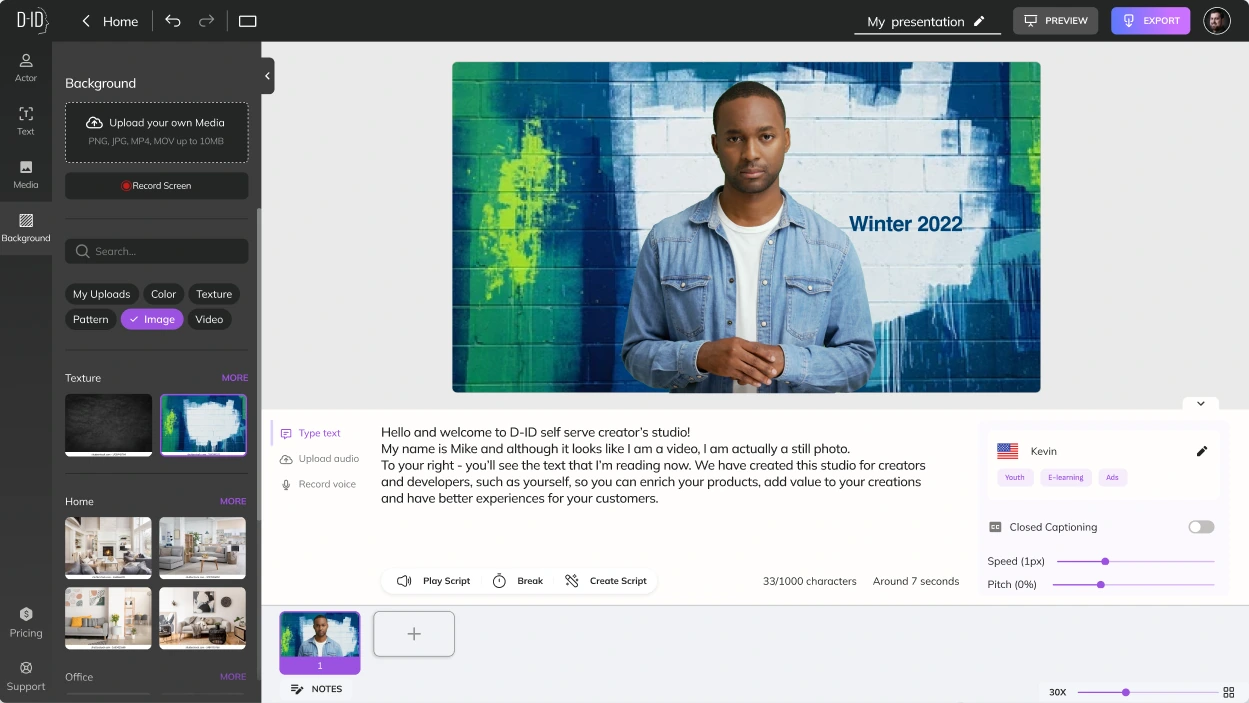Filter by My Uploads
Image resolution: width=1249 pixels, height=703 pixels.
click(x=101, y=294)
